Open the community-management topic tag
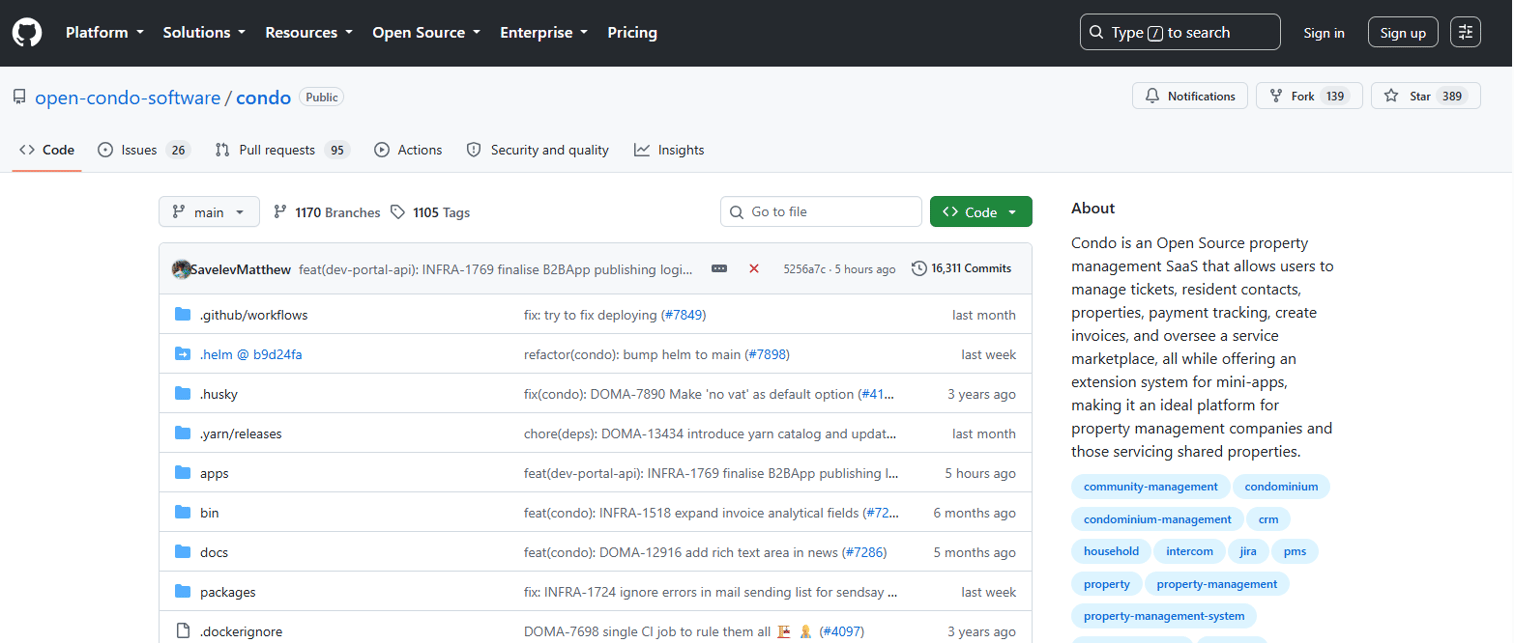1514x643 pixels. pyautogui.click(x=1150, y=487)
